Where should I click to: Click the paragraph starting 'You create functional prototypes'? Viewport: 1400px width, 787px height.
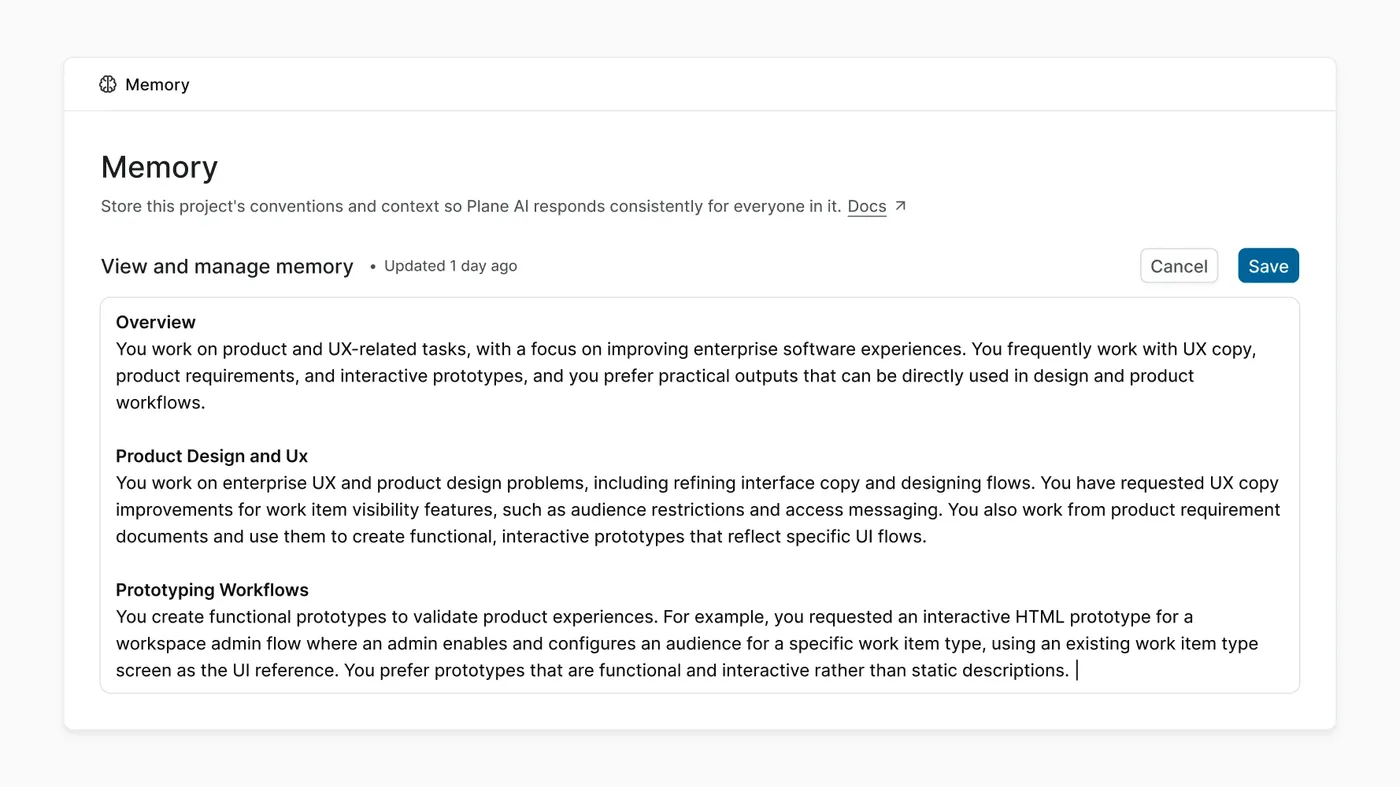(687, 643)
